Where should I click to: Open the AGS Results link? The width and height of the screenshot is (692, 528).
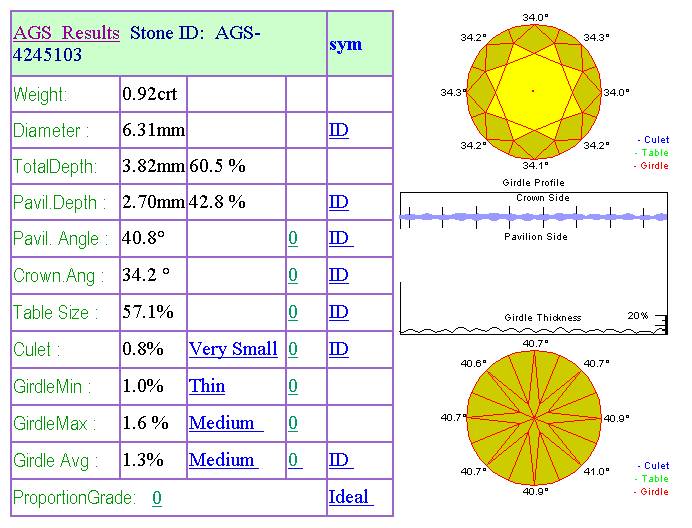(66, 33)
